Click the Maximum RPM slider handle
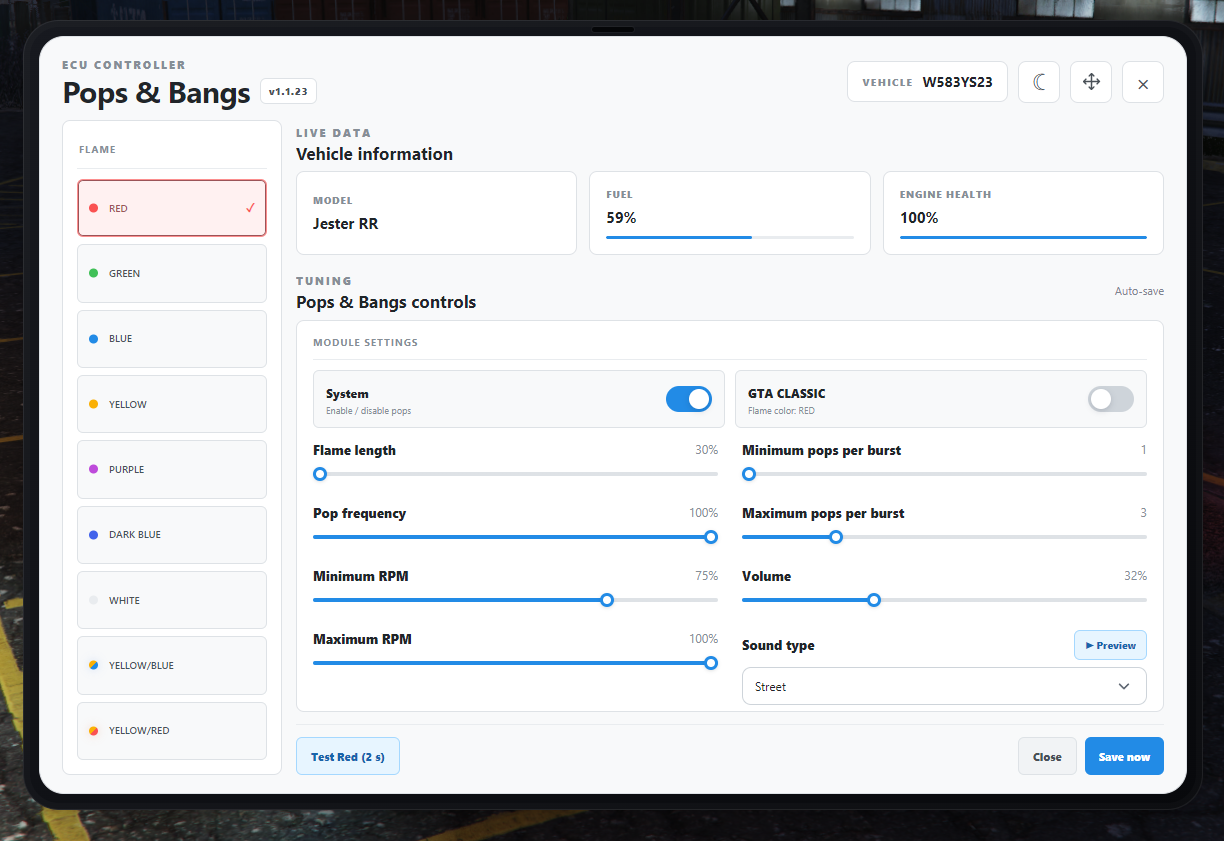Viewport: 1224px width, 841px height. pos(711,663)
